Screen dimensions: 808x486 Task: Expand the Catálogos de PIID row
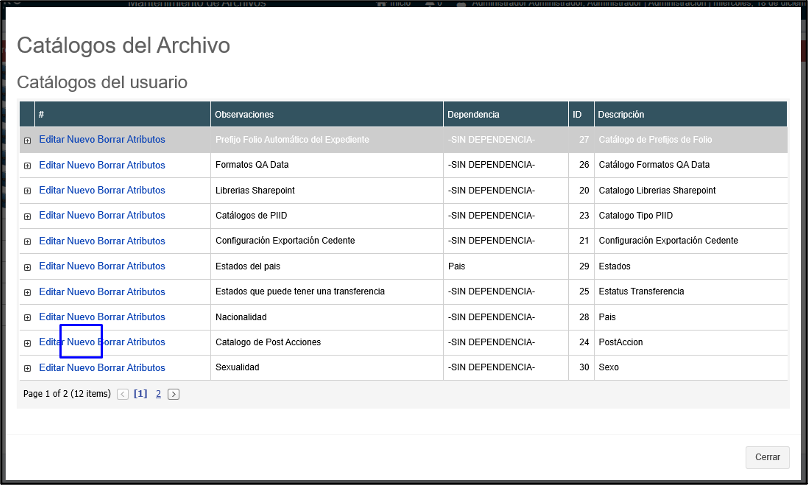pyautogui.click(x=27, y=217)
